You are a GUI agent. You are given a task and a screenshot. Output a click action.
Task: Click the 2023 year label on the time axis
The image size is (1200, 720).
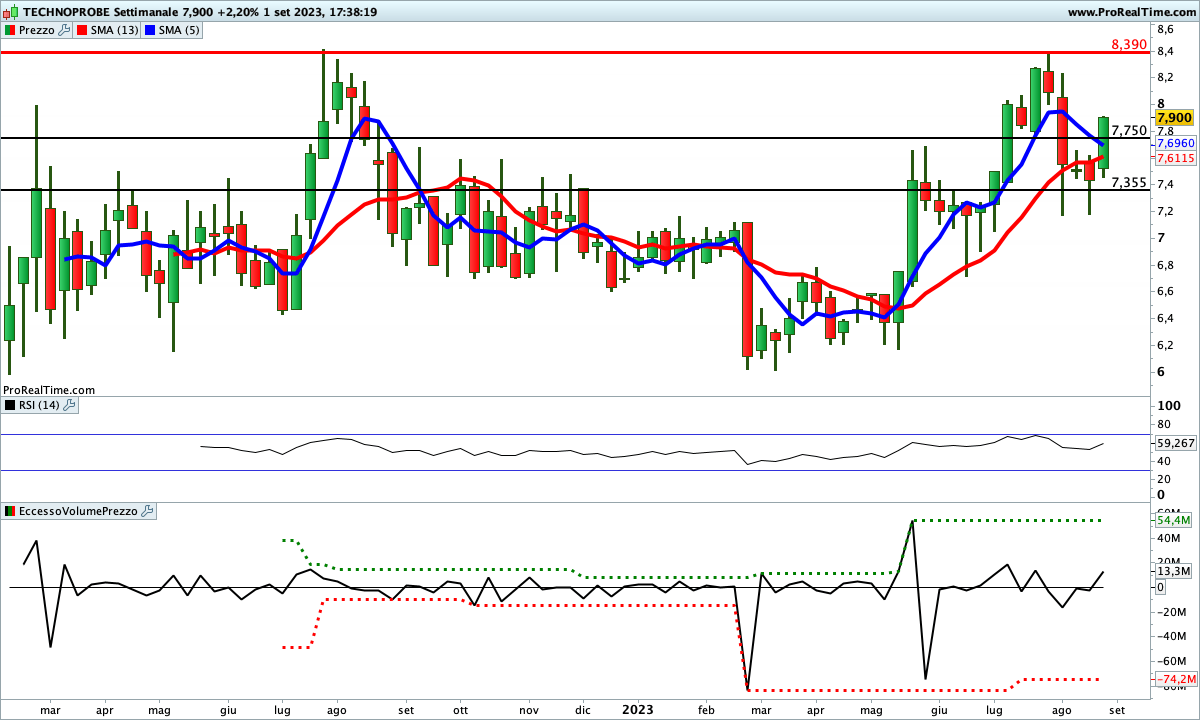pyautogui.click(x=637, y=709)
